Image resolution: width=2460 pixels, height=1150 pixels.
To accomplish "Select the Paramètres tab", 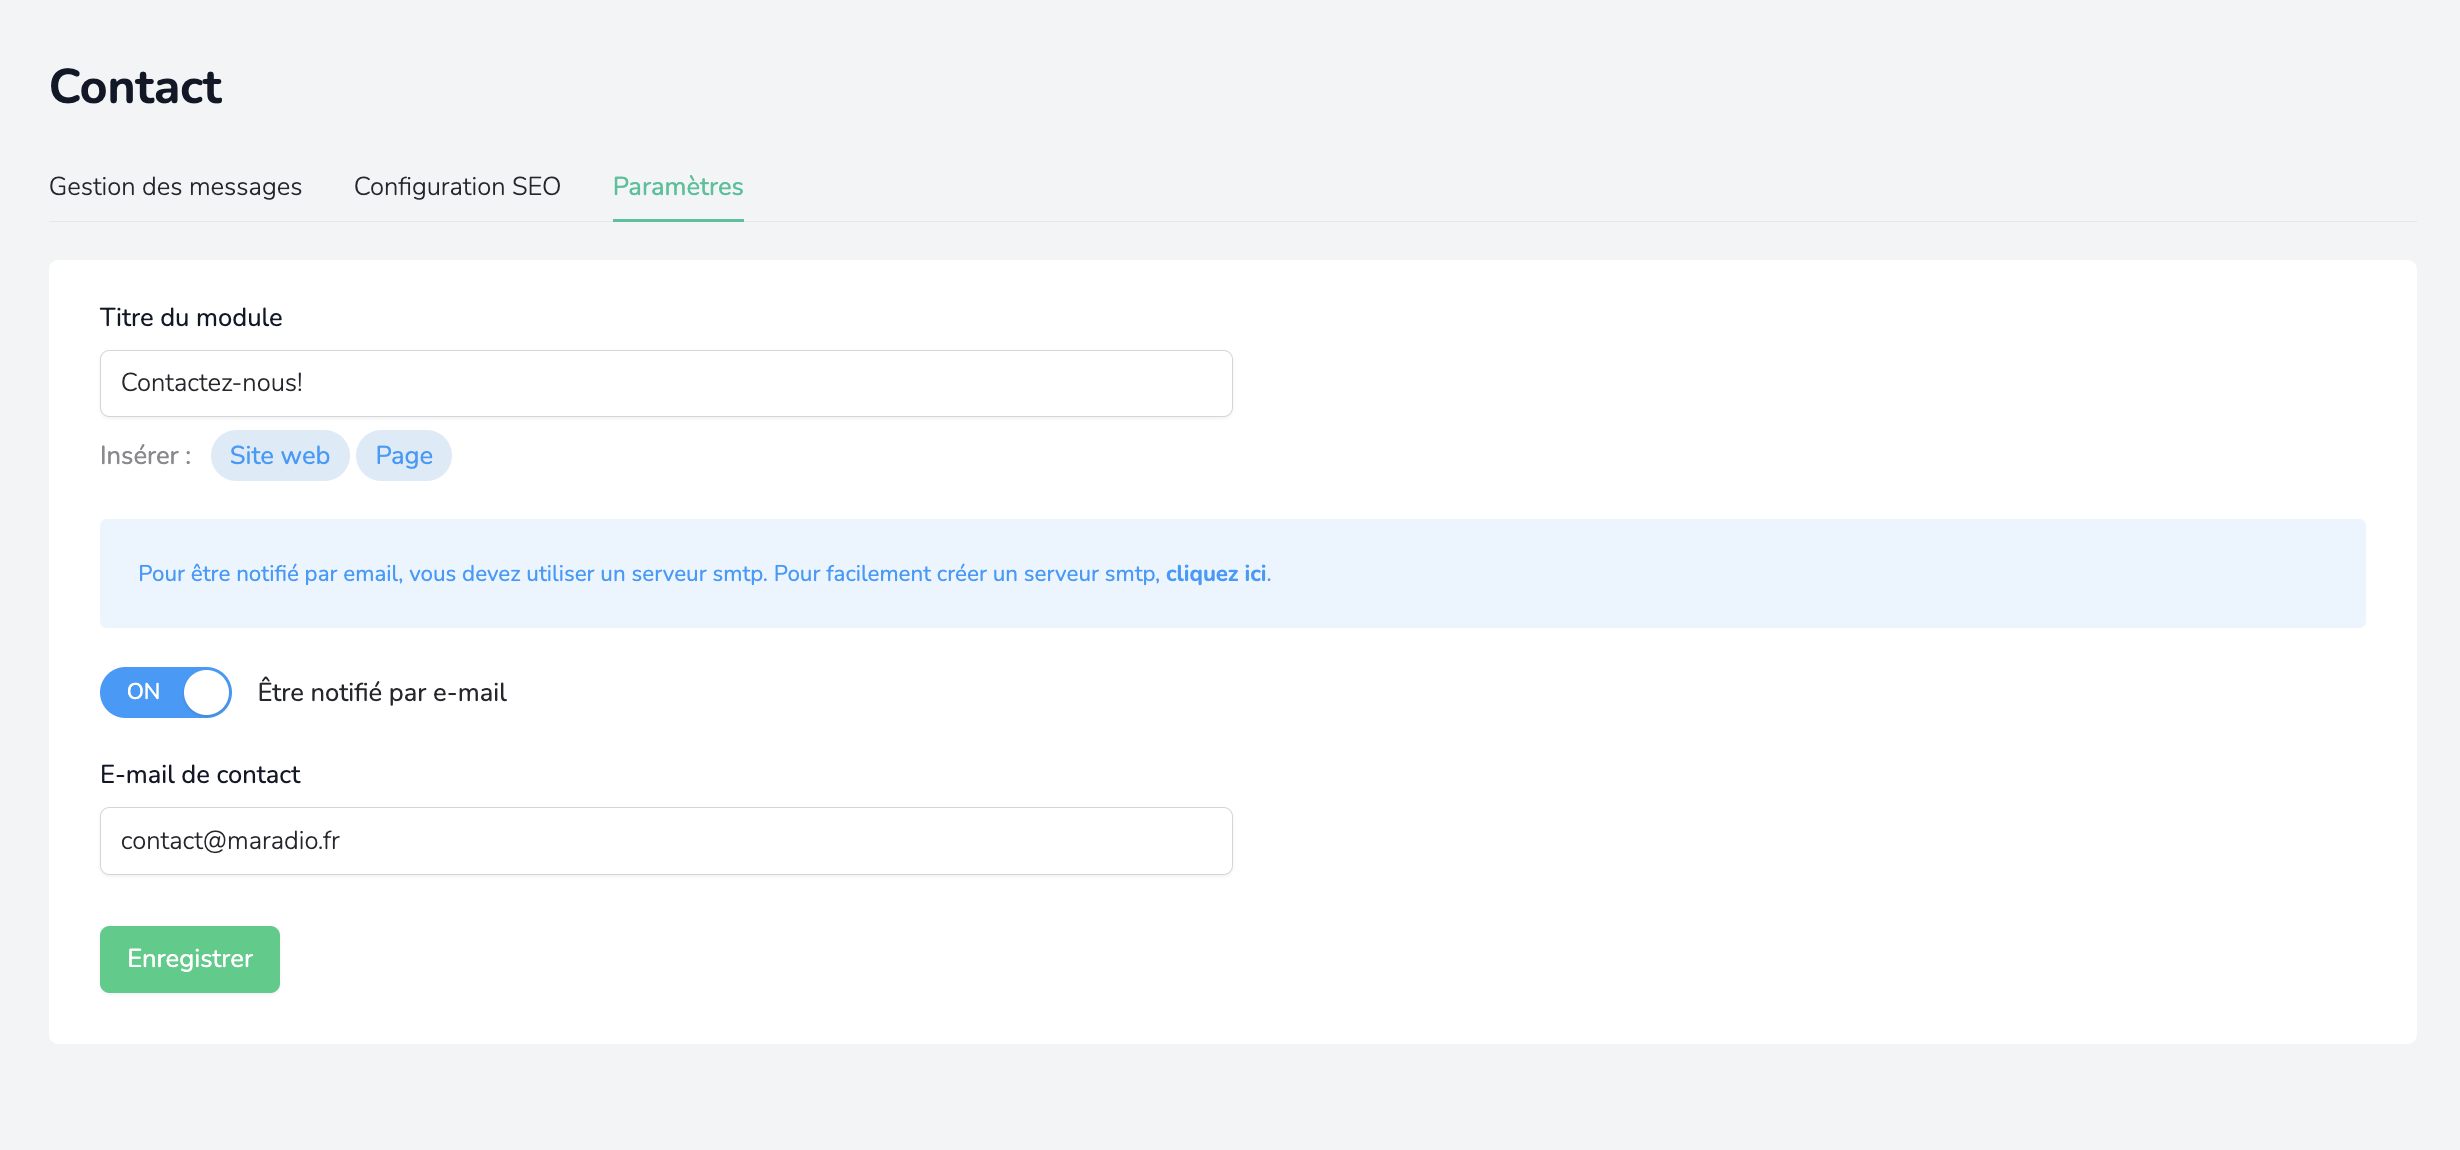I will pyautogui.click(x=678, y=187).
